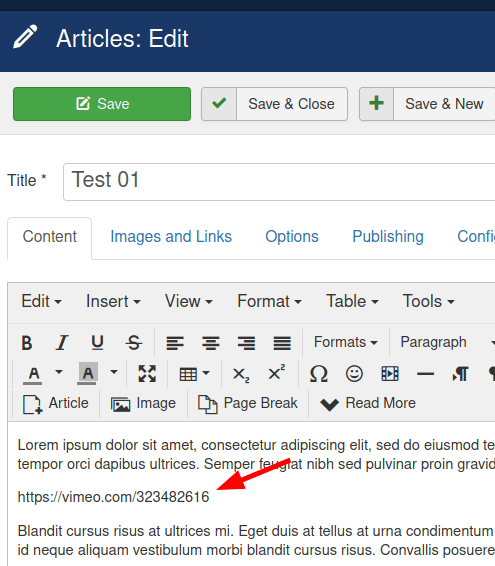Insert special character omega icon

click(x=319, y=374)
